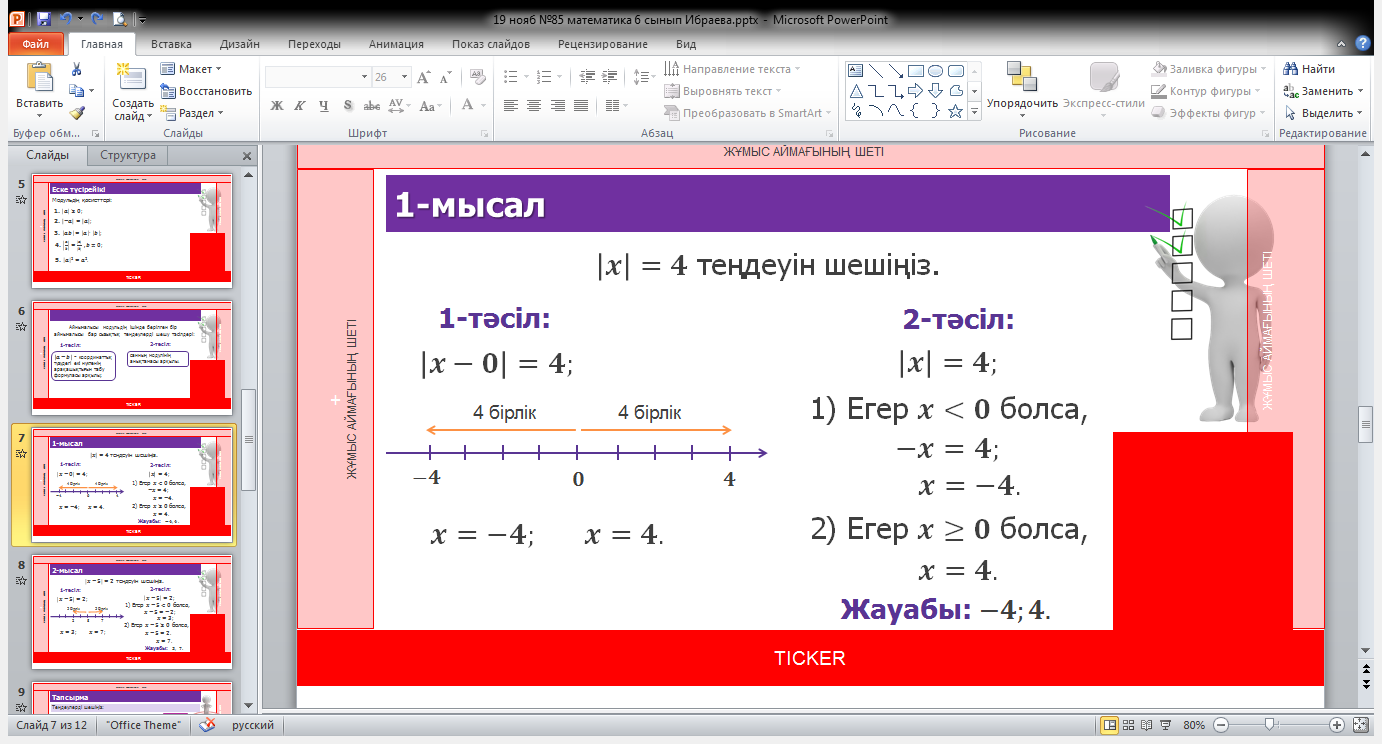Close the slides thumbnail pane
Image resolution: width=1382 pixels, height=744 pixels.
point(248,156)
